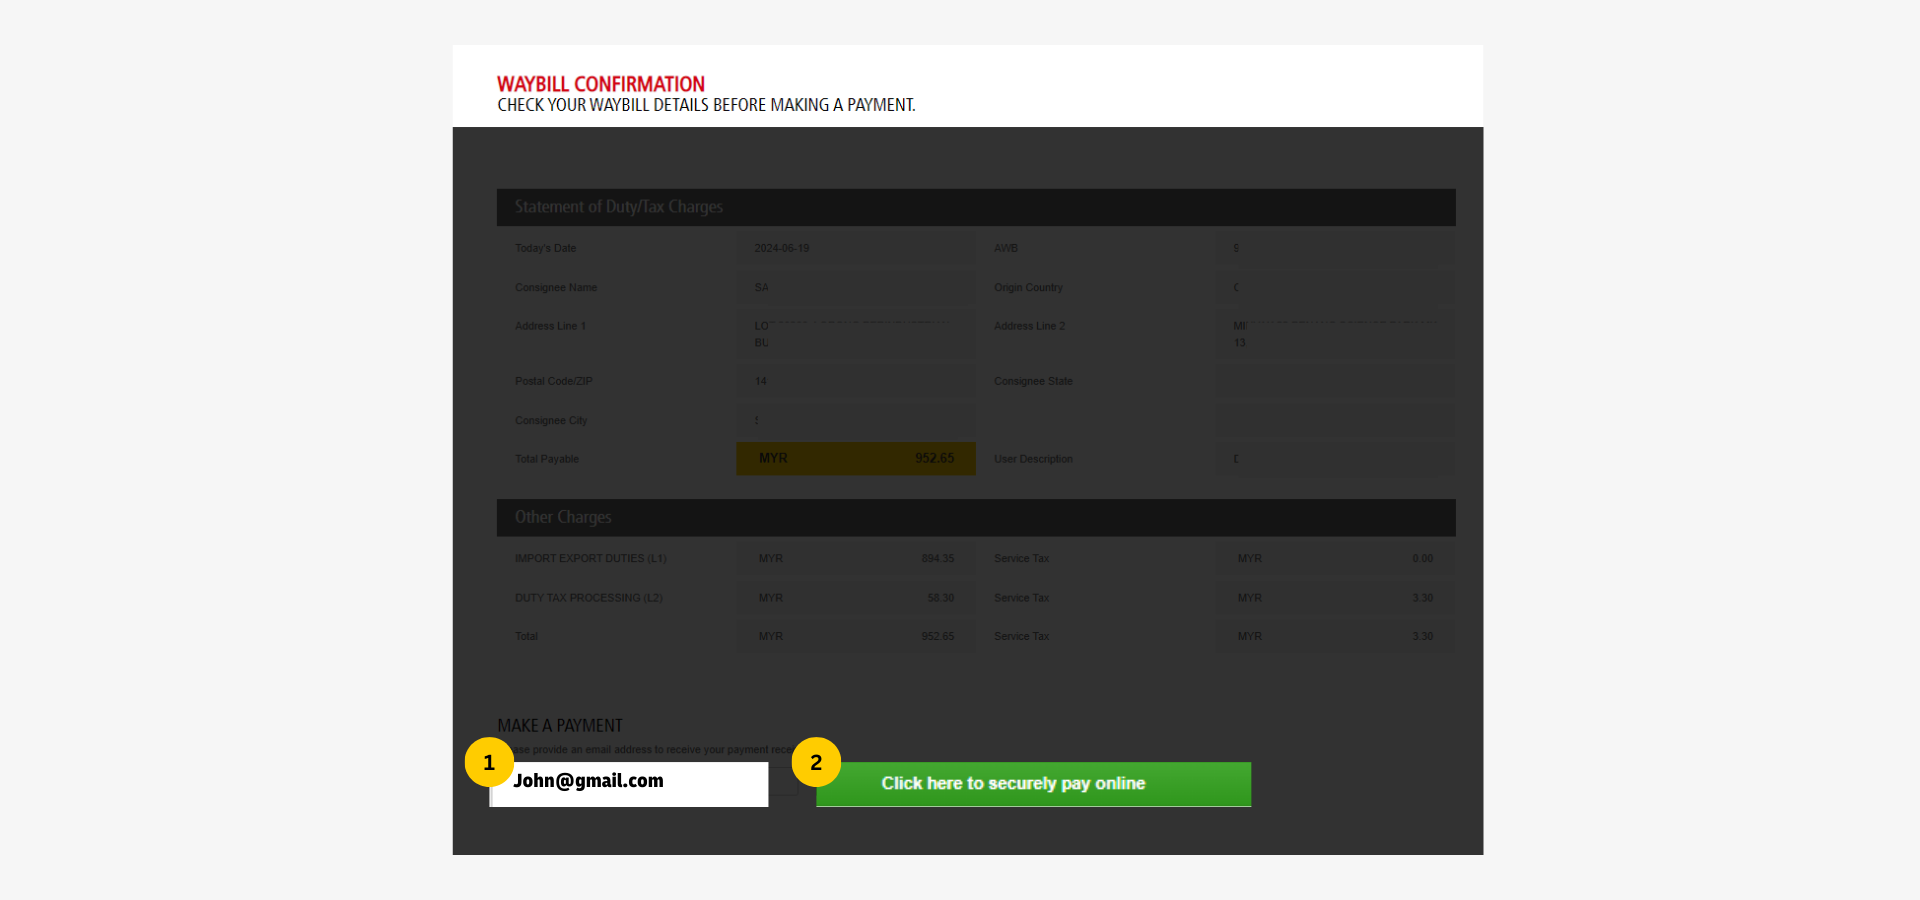Viewport: 1920px width, 900px height.
Task: Click the 952.65 amount in Other Charges Total row
Action: point(938,637)
